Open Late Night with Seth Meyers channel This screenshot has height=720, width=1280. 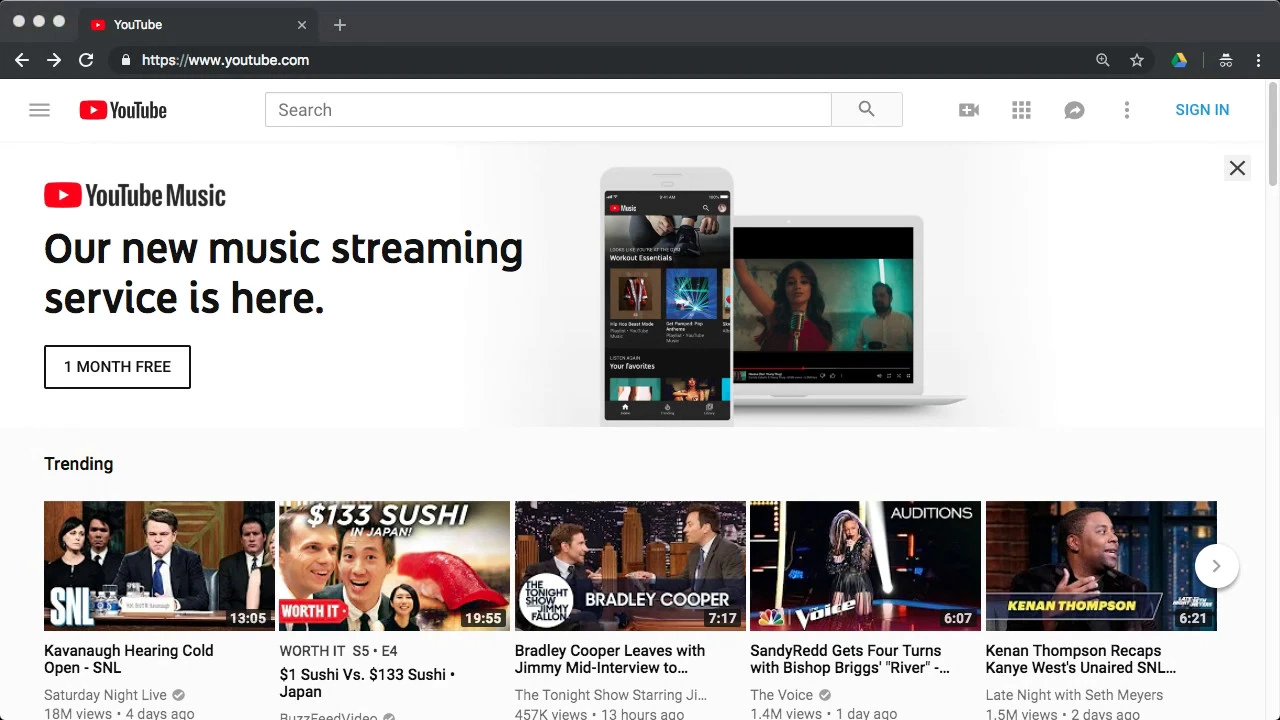click(x=1074, y=695)
